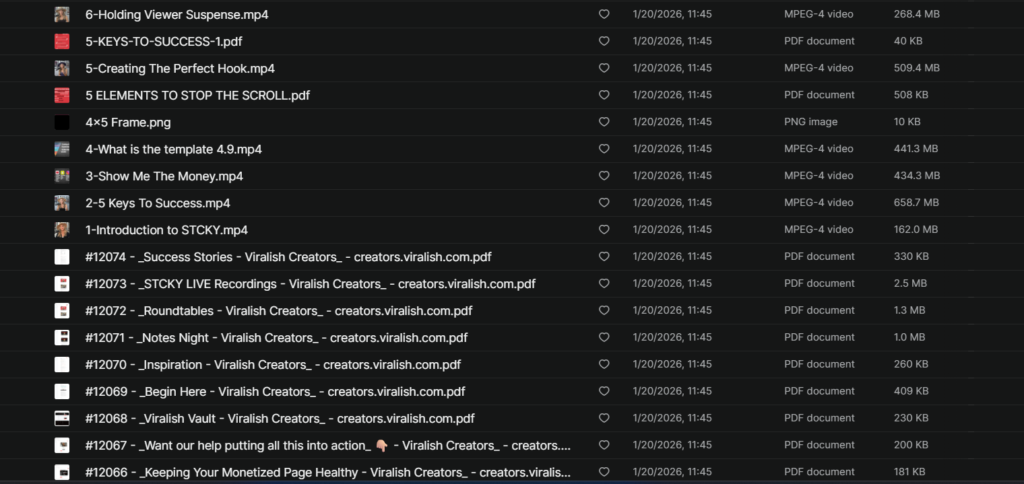The height and width of the screenshot is (484, 1024).
Task: Select the #12070 Inspiration file name
Action: 273,364
